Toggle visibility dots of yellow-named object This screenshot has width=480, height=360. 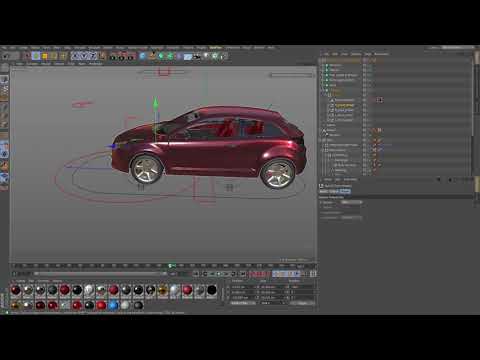365,105
